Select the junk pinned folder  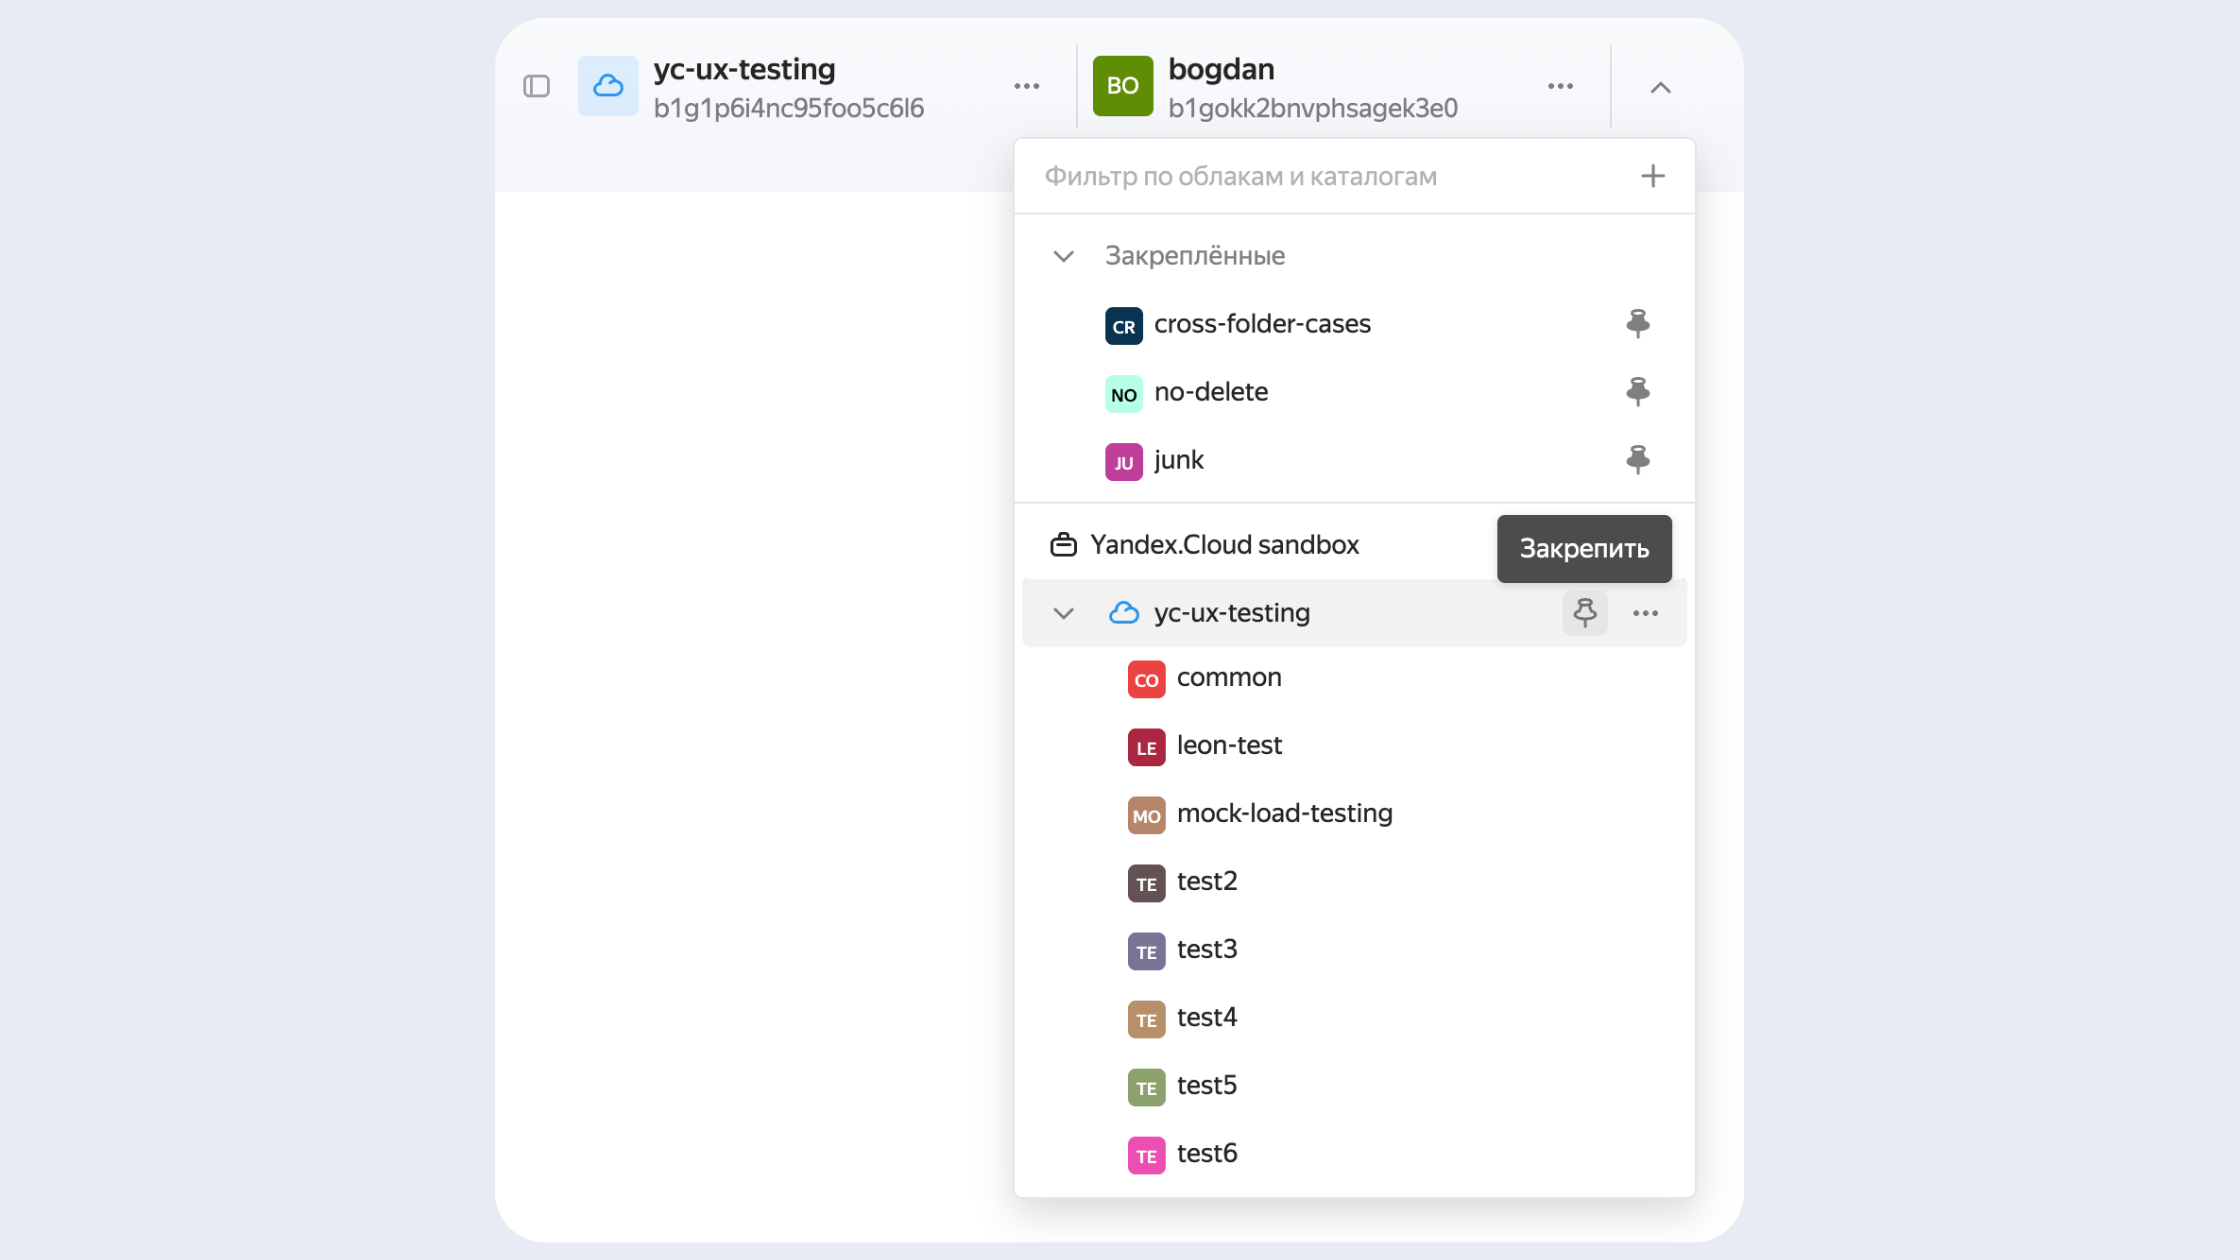click(x=1354, y=460)
